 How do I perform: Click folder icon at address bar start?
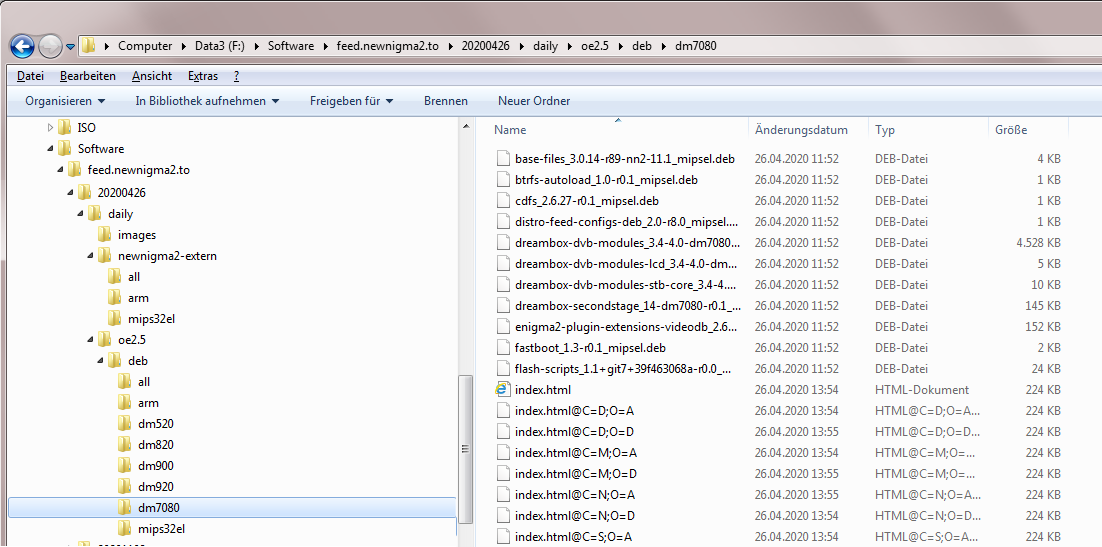[89, 46]
